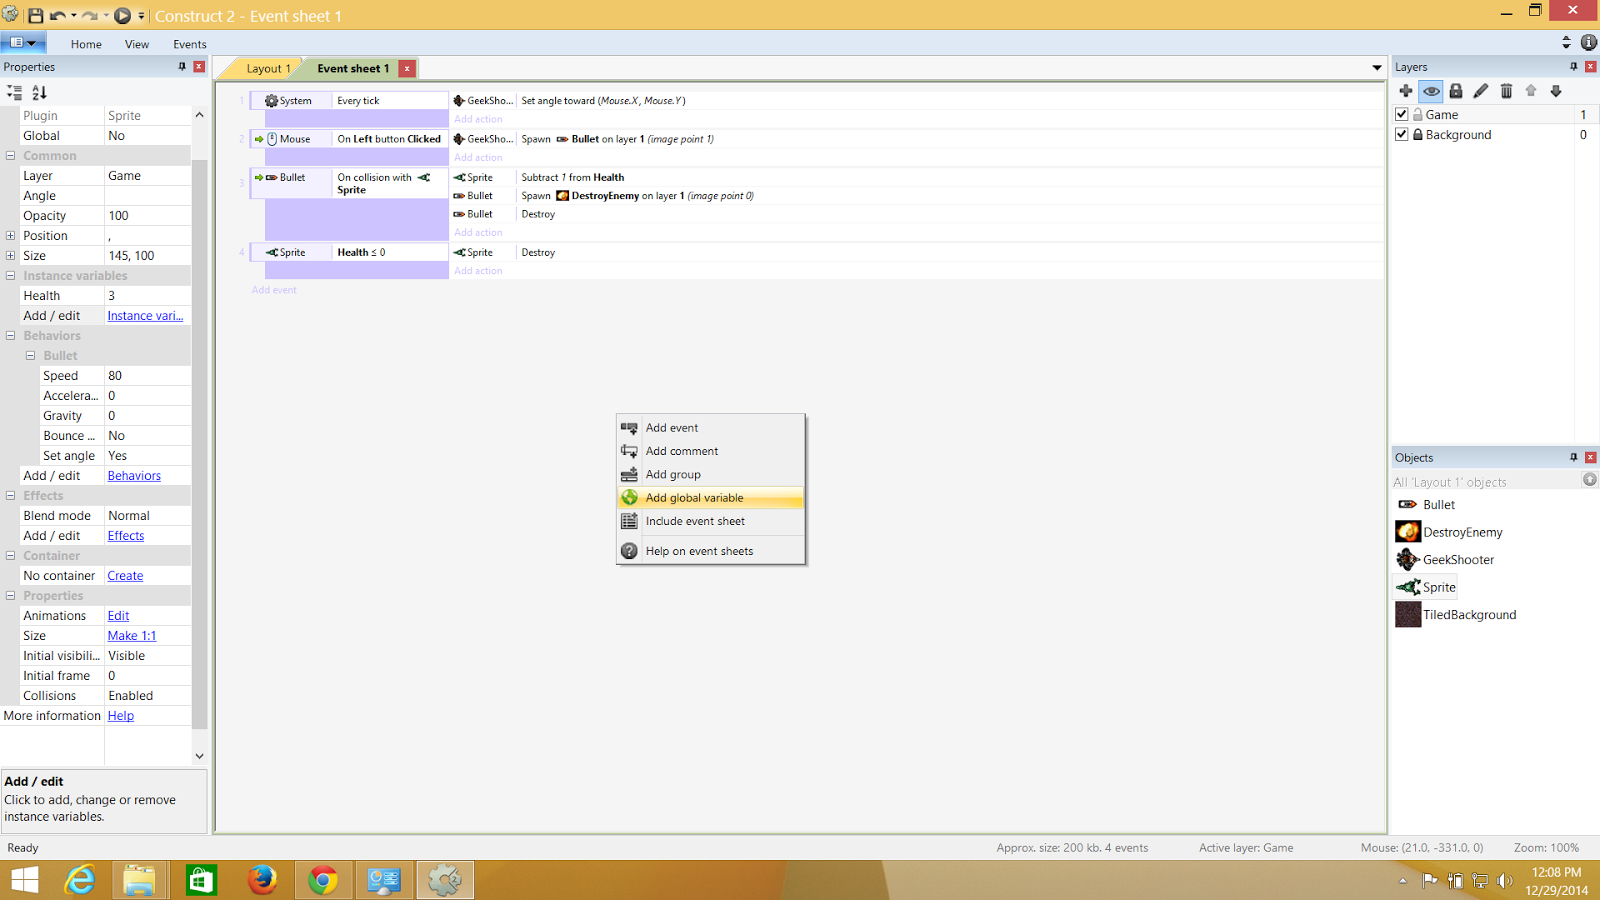Collapse the Bullet behavior subsection

click(30, 356)
